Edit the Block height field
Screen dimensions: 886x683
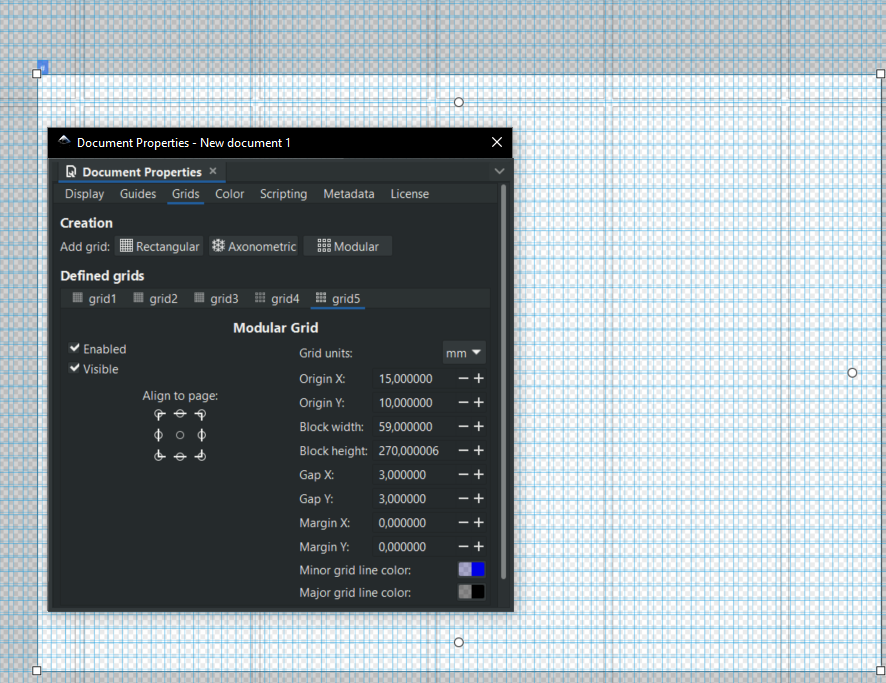(414, 450)
